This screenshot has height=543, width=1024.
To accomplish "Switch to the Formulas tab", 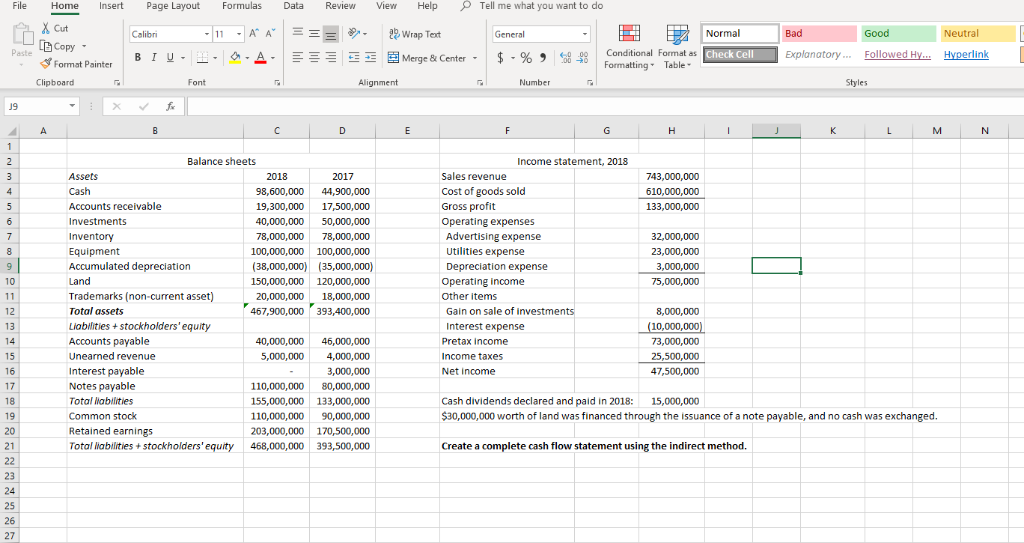I will [242, 6].
